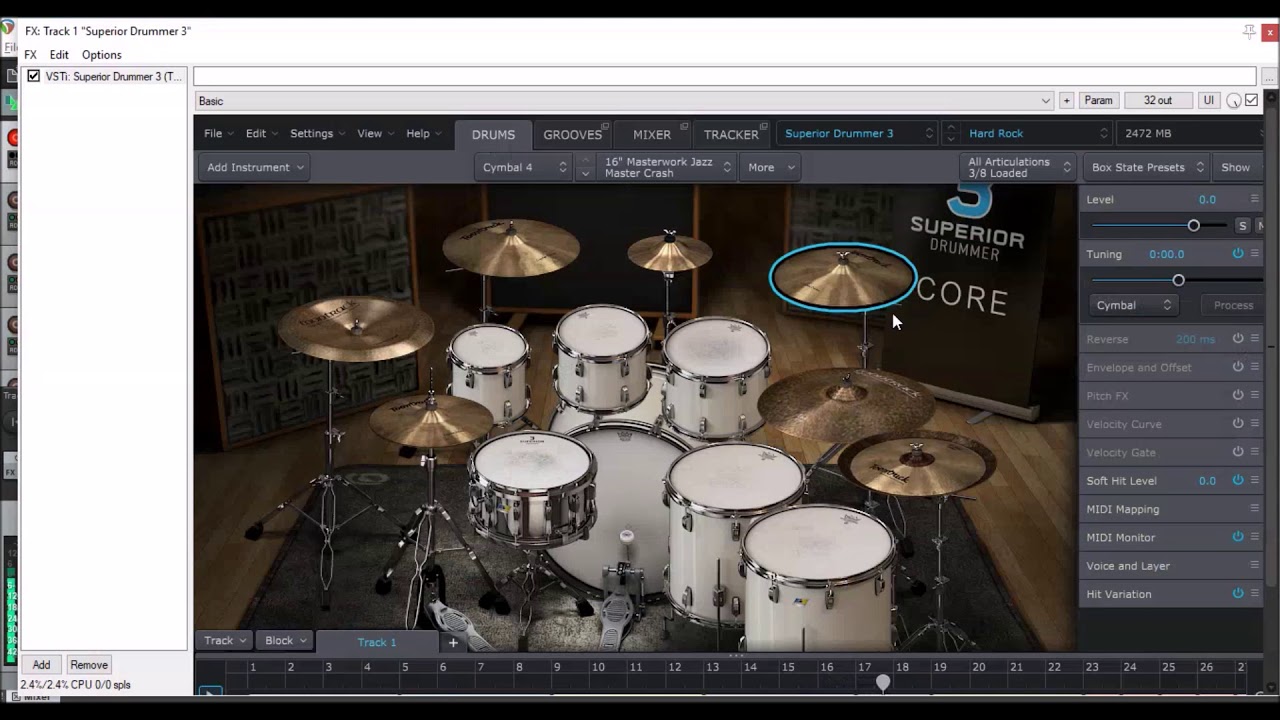Viewport: 1280px width, 720px height.
Task: Enable the Reverse effect power button
Action: pyautogui.click(x=1238, y=339)
